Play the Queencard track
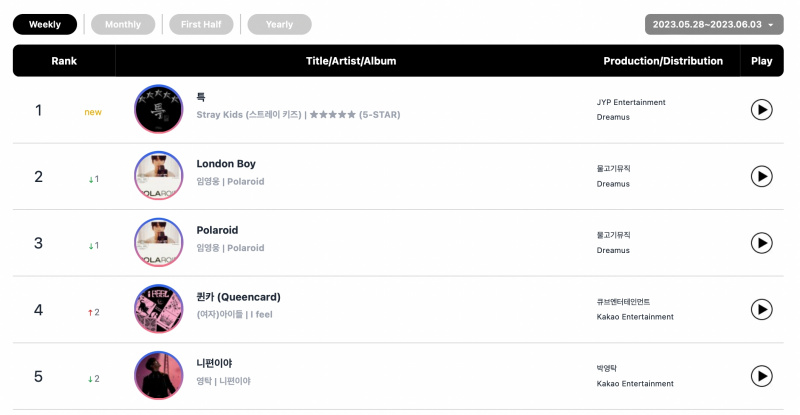Screen dimensions: 800x415 click(761, 309)
